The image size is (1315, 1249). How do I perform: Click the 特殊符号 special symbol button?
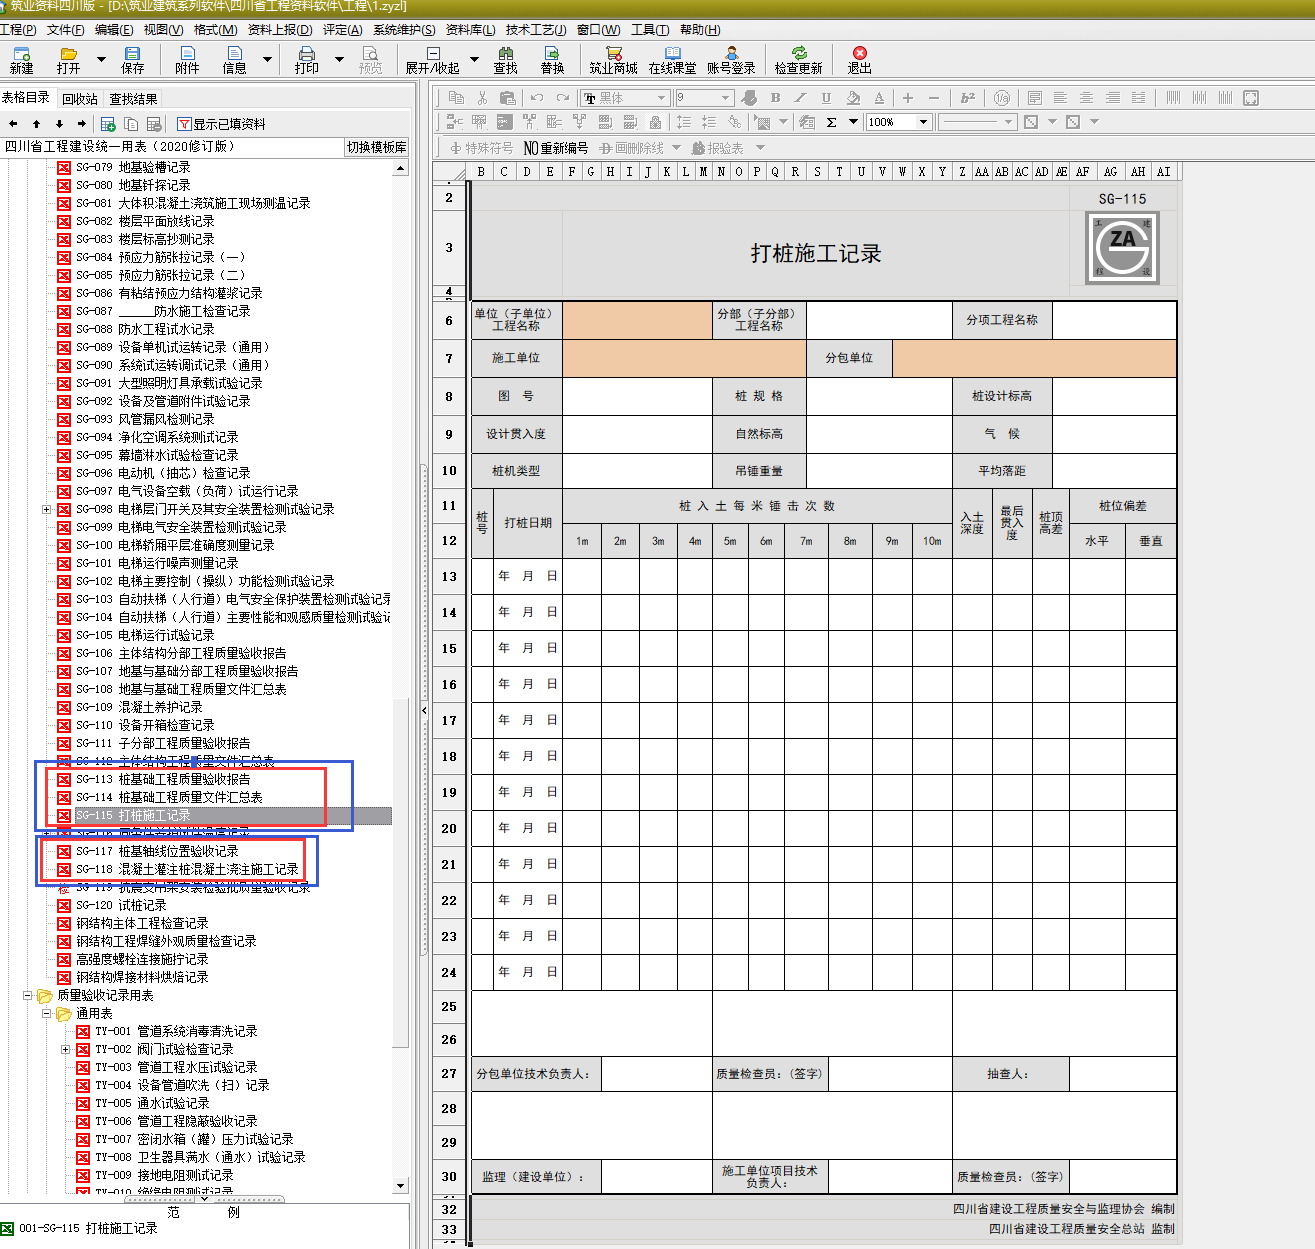click(x=481, y=148)
